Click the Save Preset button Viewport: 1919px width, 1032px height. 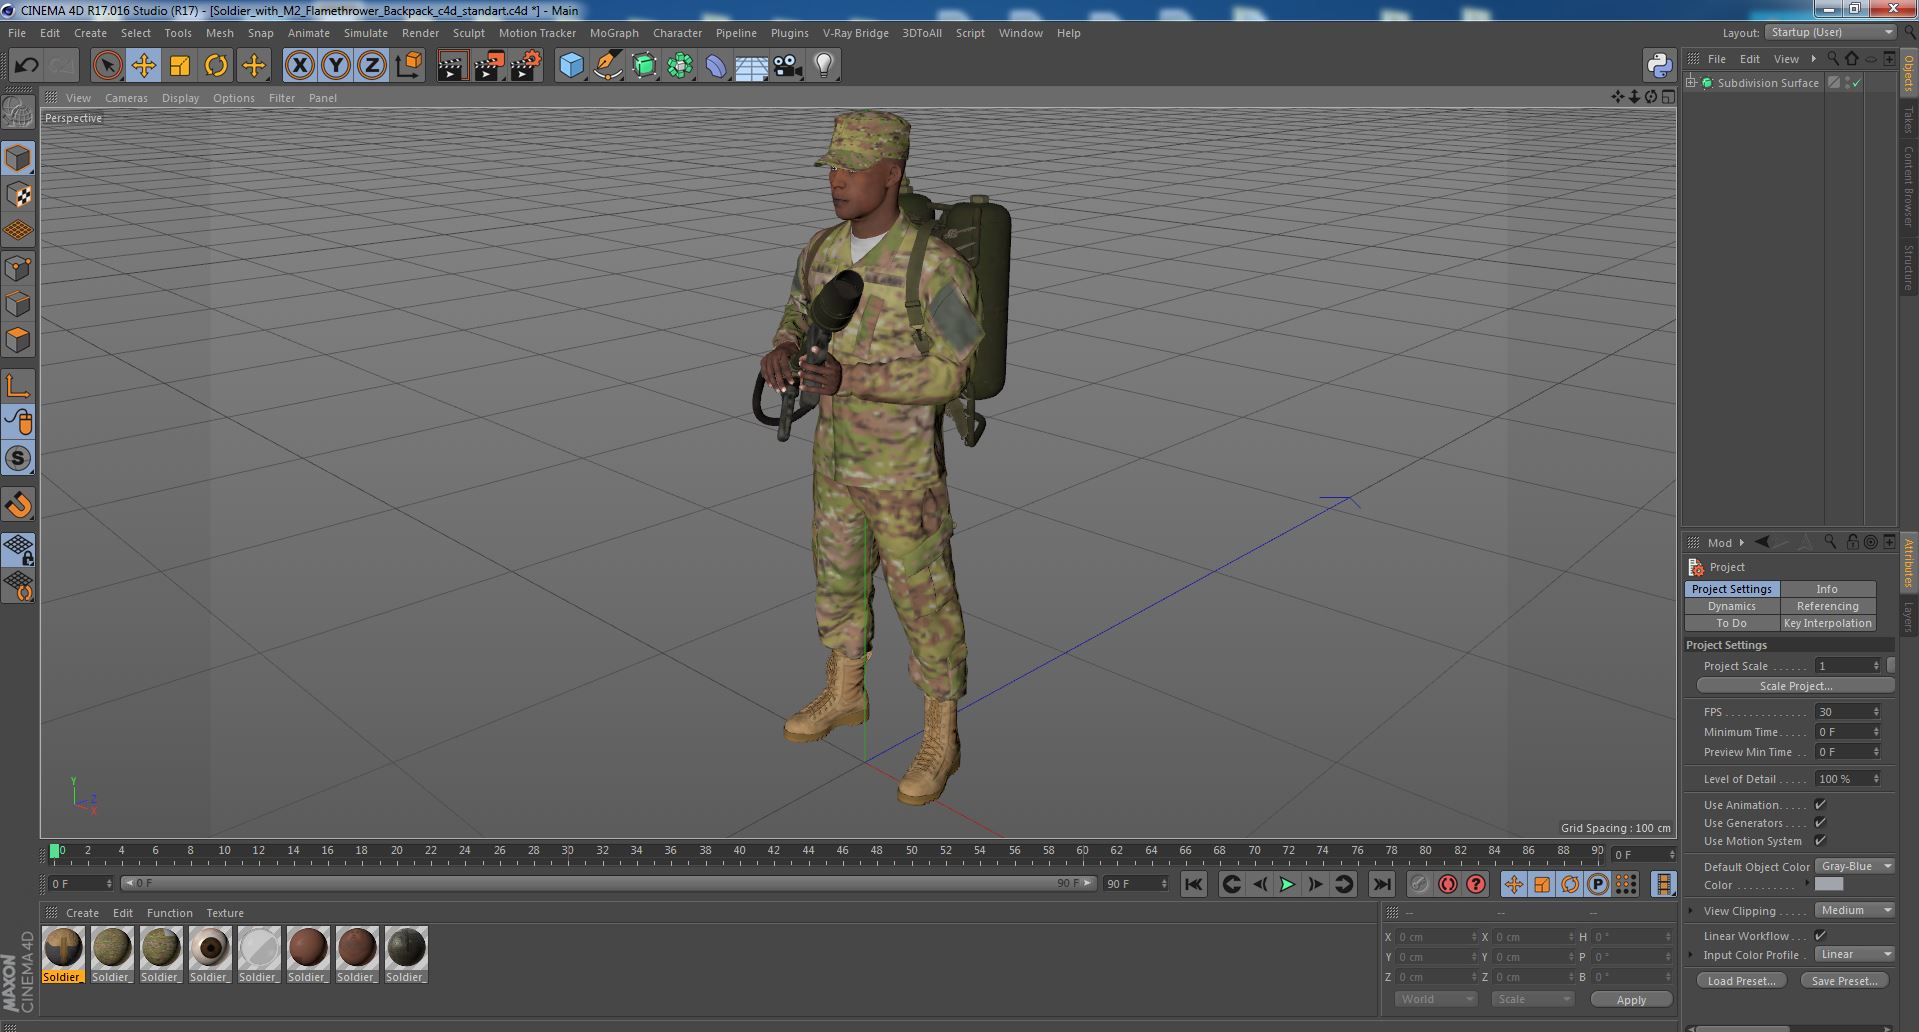1845,981
